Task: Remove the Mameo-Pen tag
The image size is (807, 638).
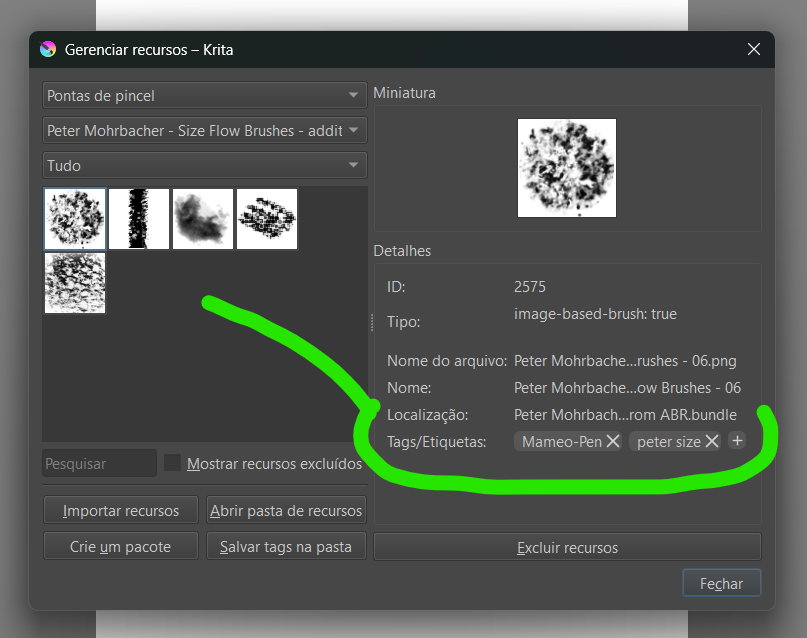Action: 612,441
